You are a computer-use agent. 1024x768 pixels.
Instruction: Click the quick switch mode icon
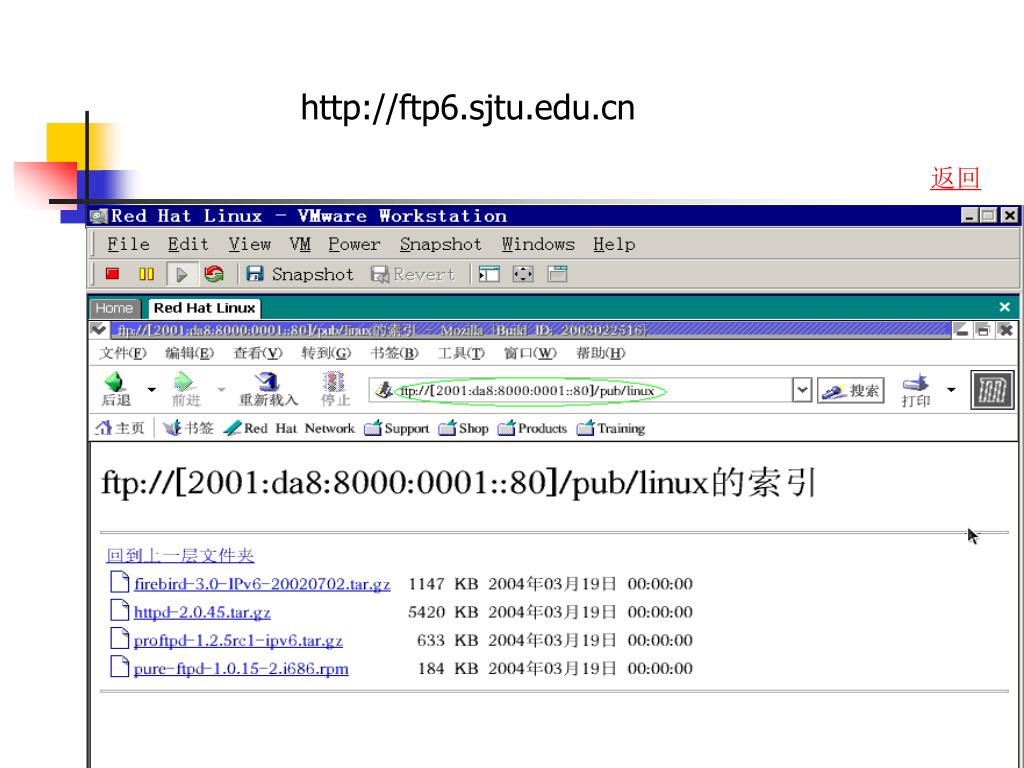tap(557, 274)
